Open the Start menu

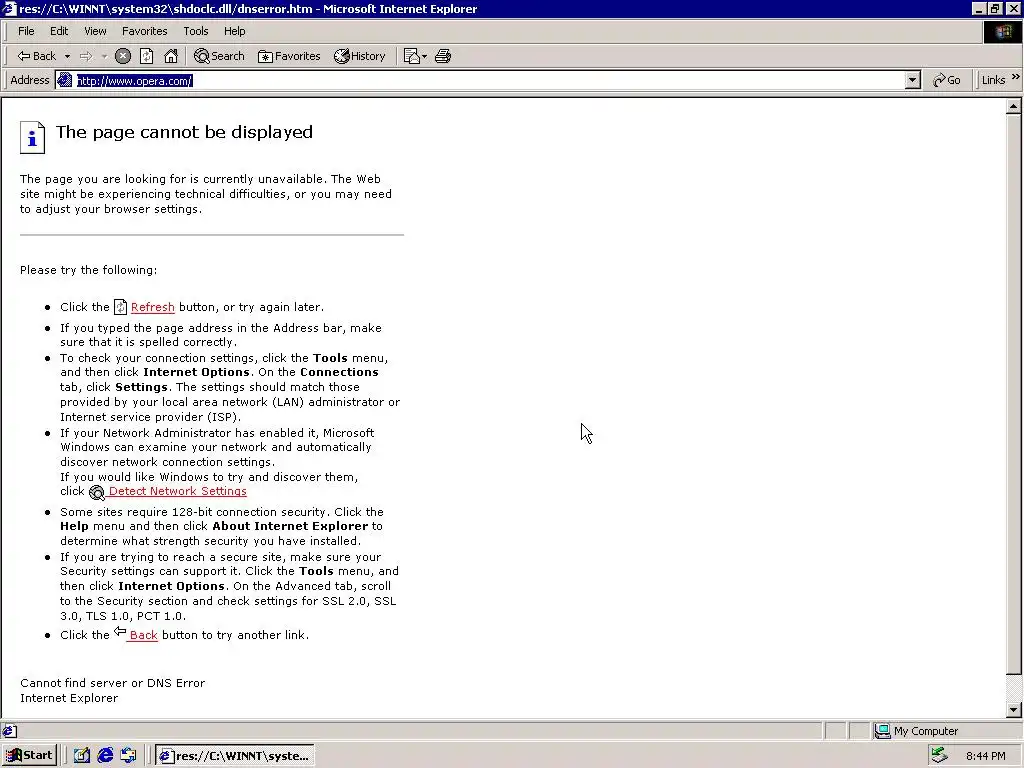[30, 756]
